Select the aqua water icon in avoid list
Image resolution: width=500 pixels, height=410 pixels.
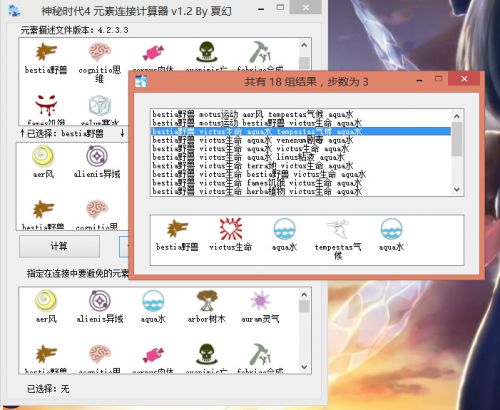click(x=153, y=300)
